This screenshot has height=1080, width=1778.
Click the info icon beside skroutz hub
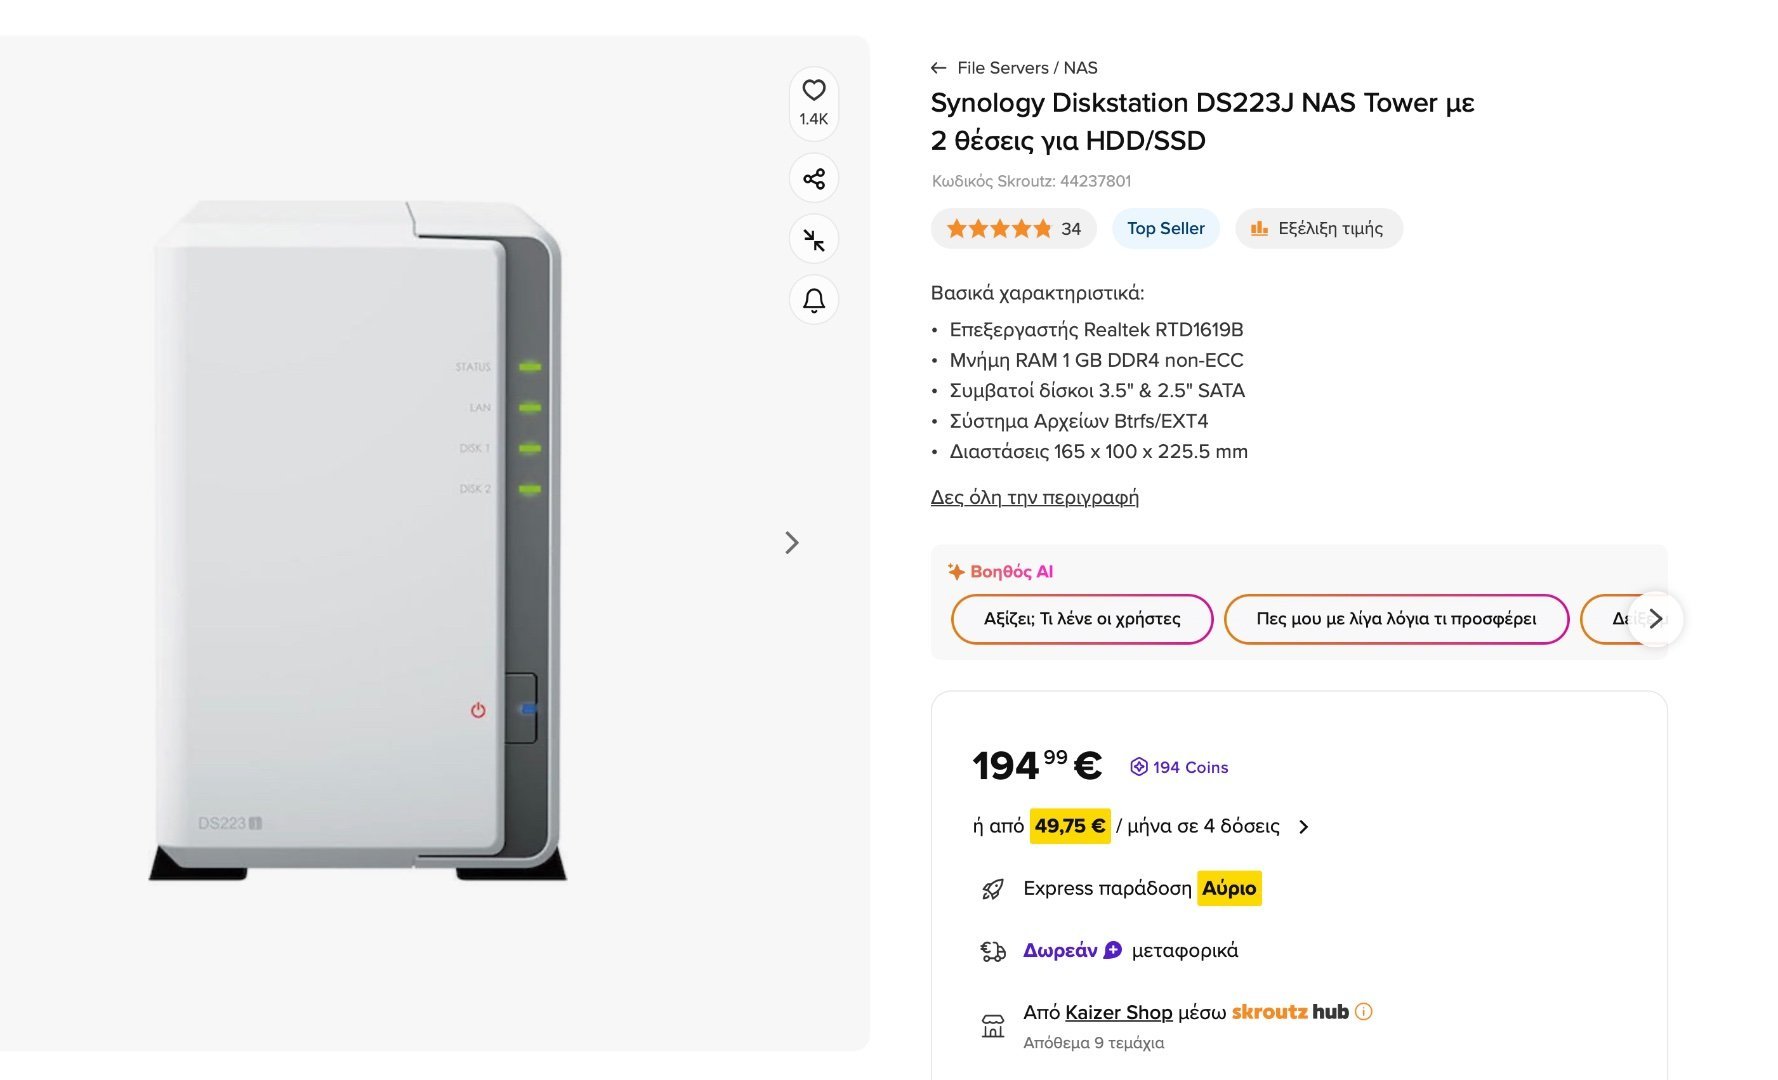tap(1363, 1011)
